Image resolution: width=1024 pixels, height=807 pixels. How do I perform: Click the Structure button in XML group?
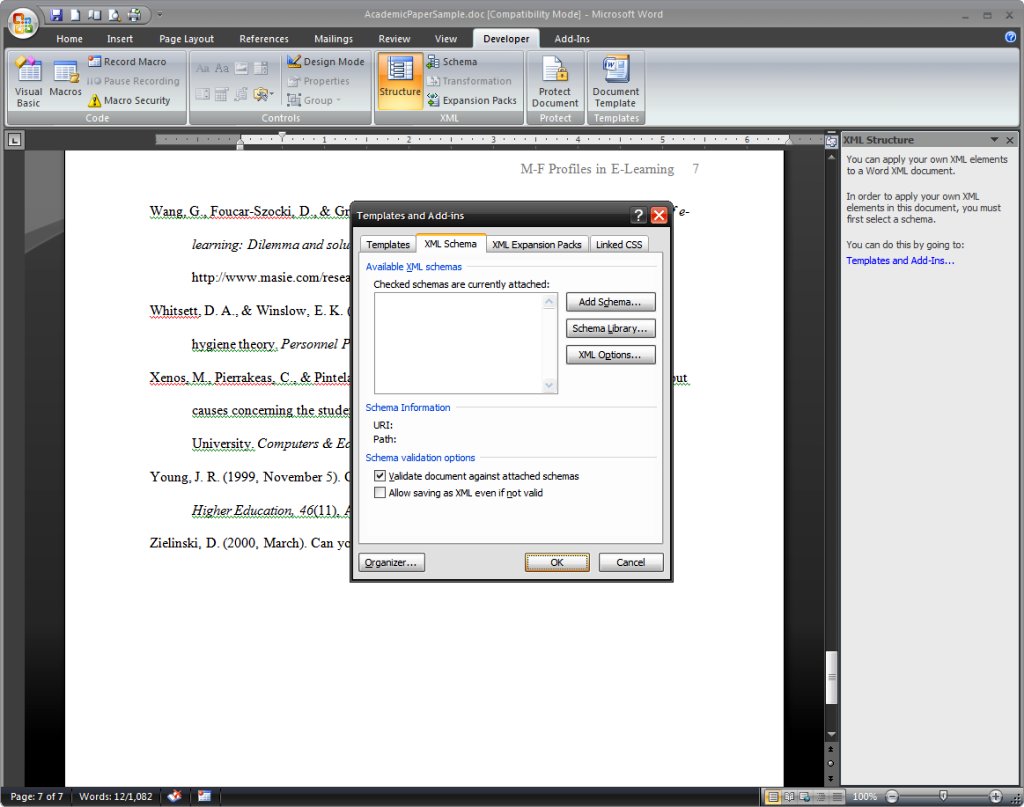click(400, 78)
